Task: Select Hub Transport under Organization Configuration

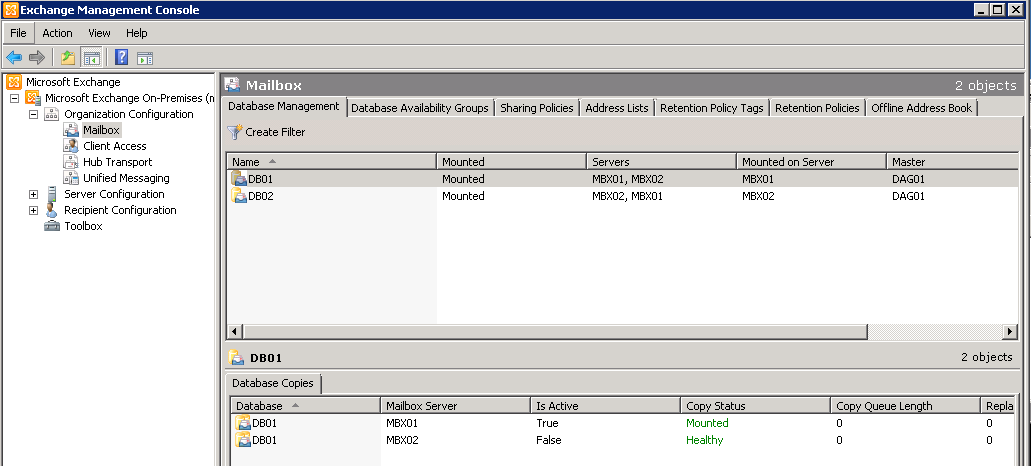Action: click(117, 162)
